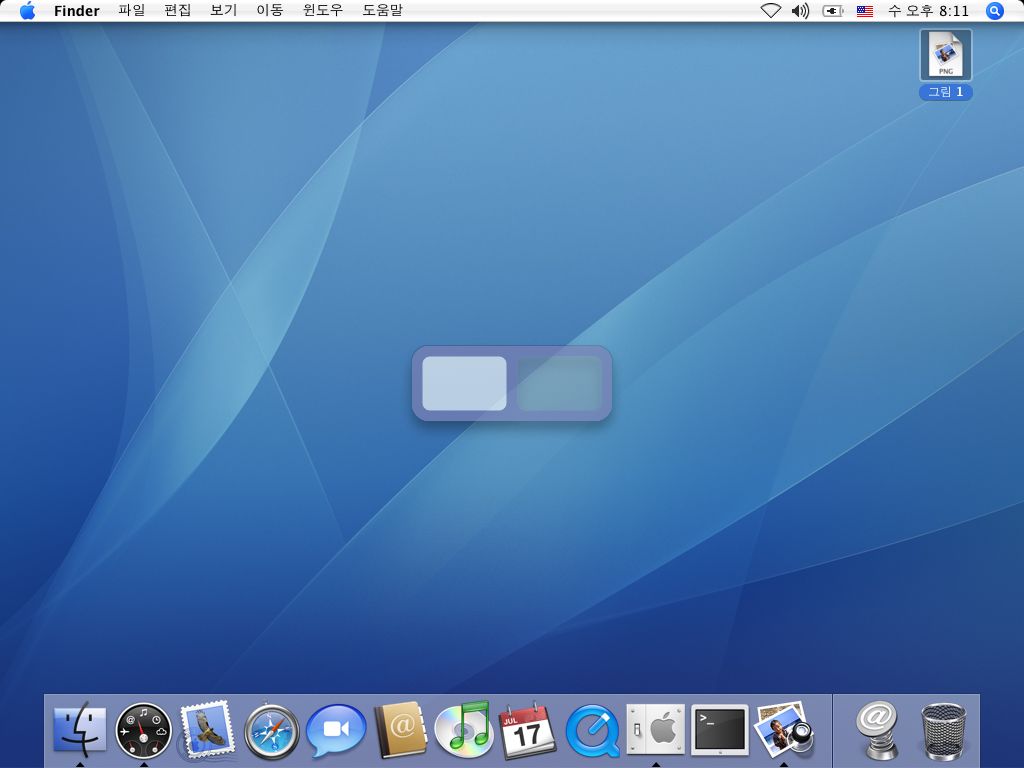Open System Preferences in the Dock

[x=656, y=730]
